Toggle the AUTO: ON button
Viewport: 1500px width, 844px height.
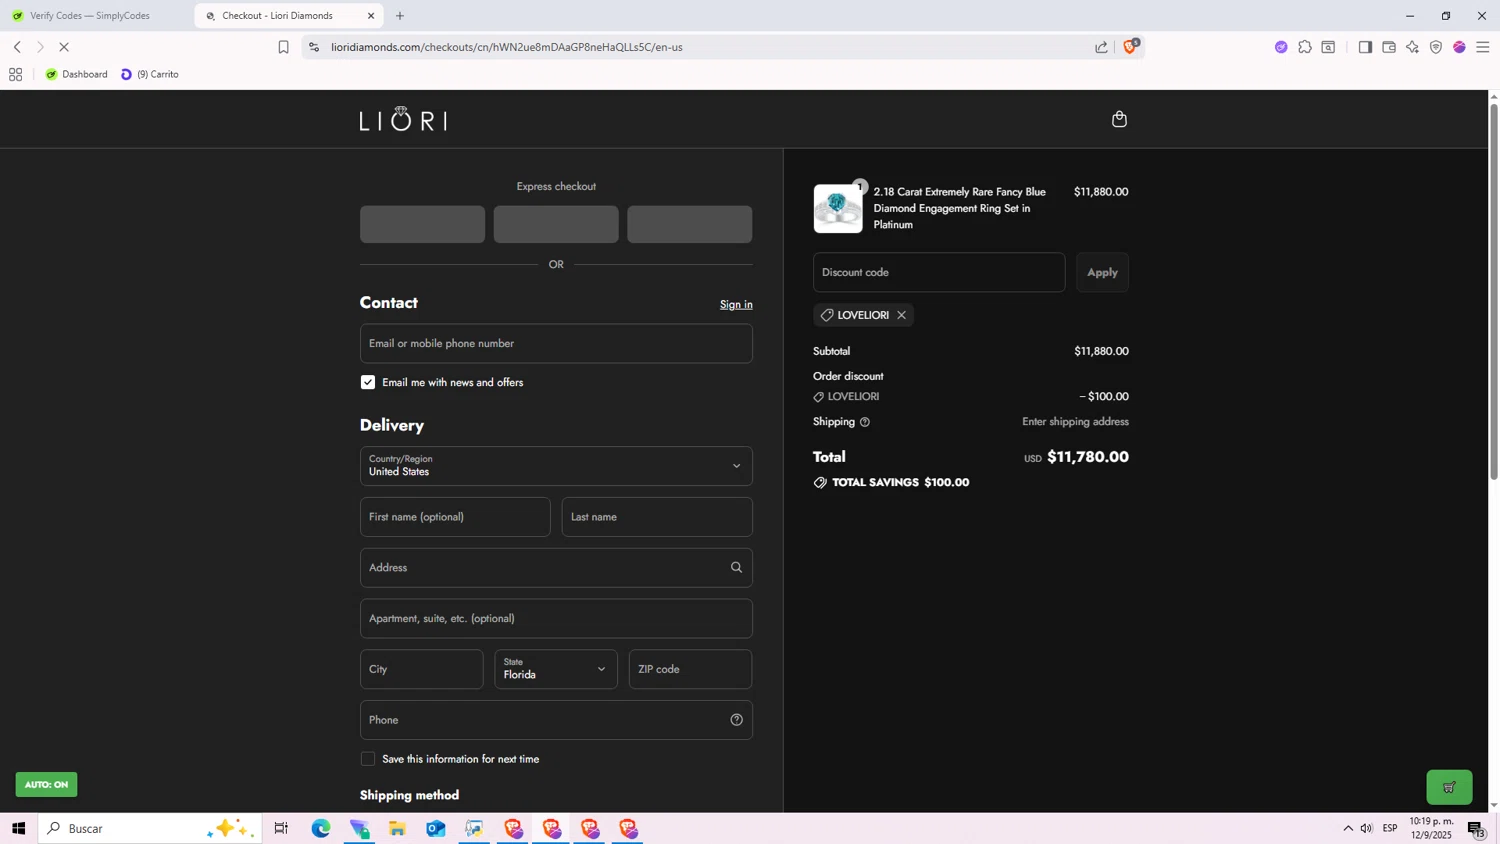[46, 785]
